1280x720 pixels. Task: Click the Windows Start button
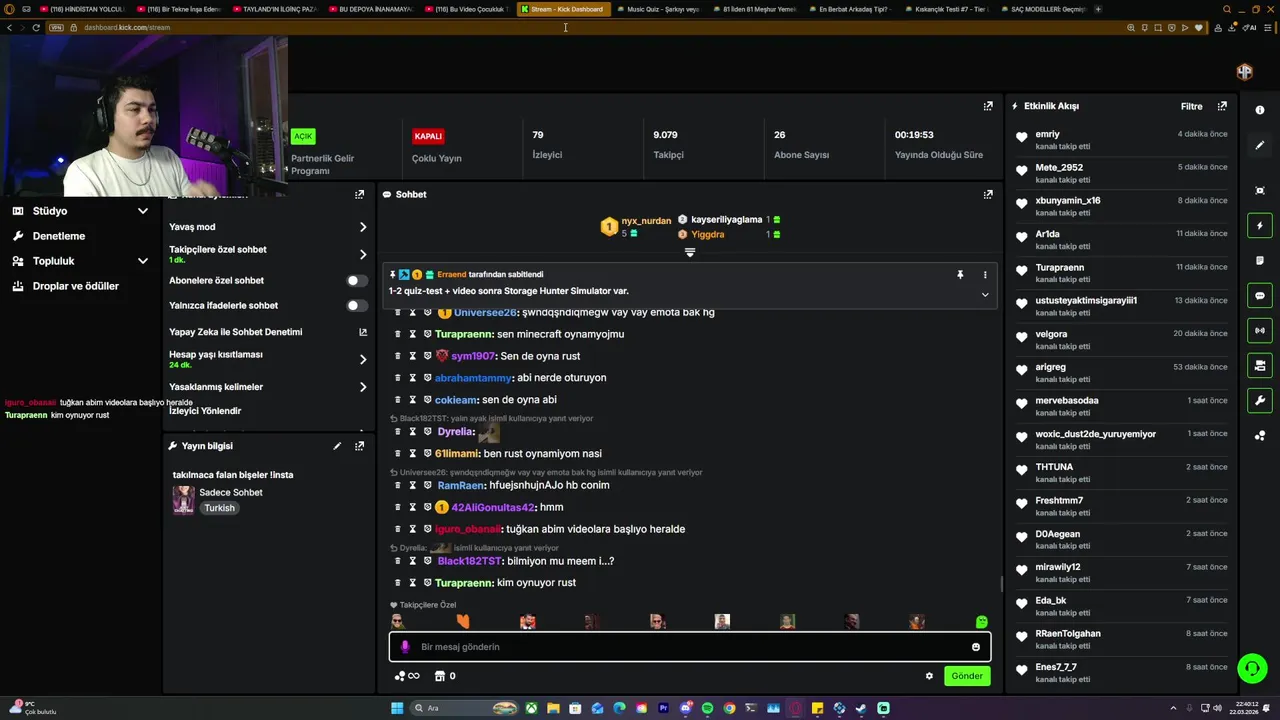coord(397,708)
